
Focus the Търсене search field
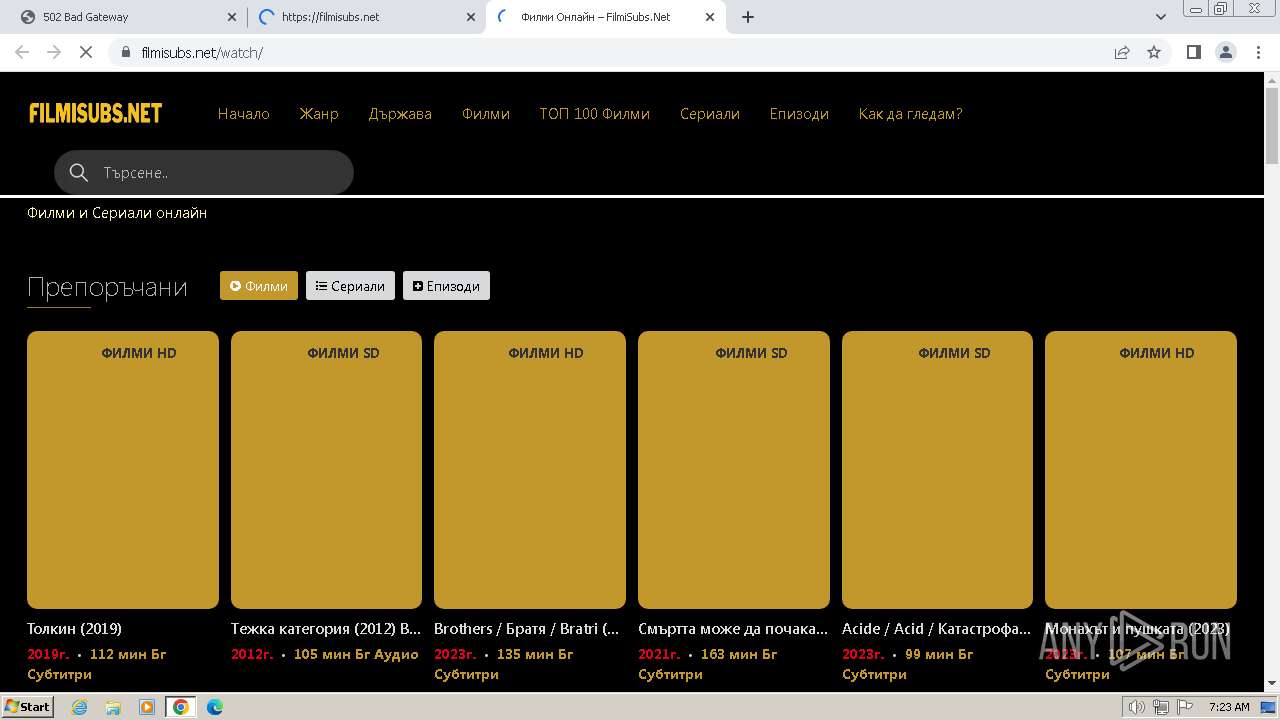coord(204,172)
